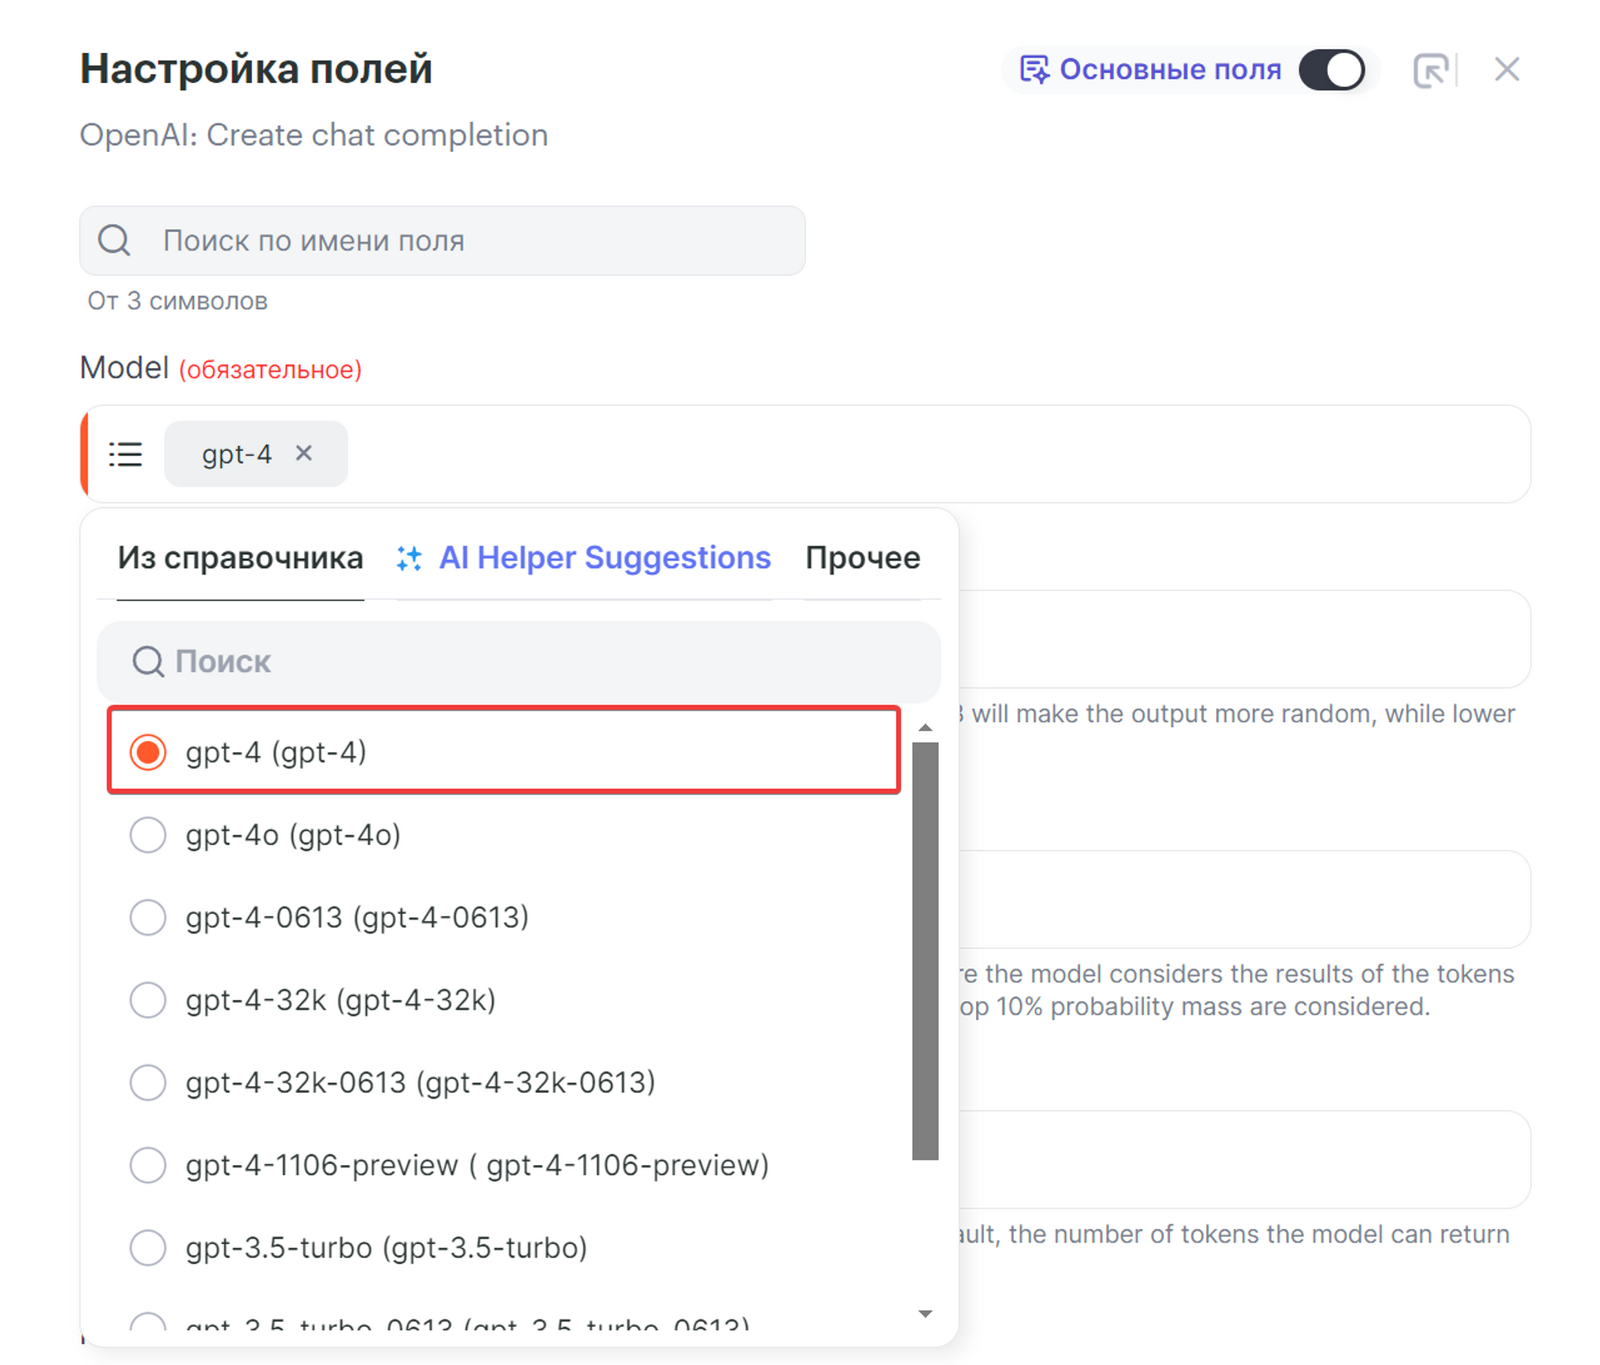Viewport: 1600px width, 1365px height.
Task: Open the AI Helper Suggestions tab
Action: (x=604, y=558)
